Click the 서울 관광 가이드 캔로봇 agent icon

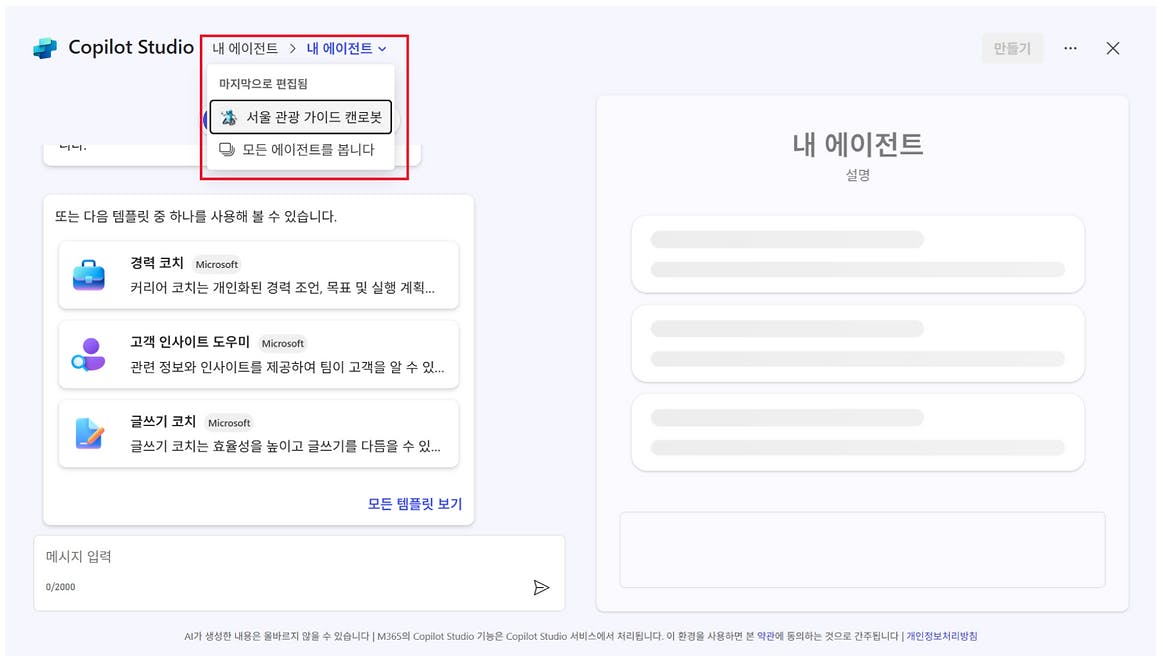click(x=229, y=117)
